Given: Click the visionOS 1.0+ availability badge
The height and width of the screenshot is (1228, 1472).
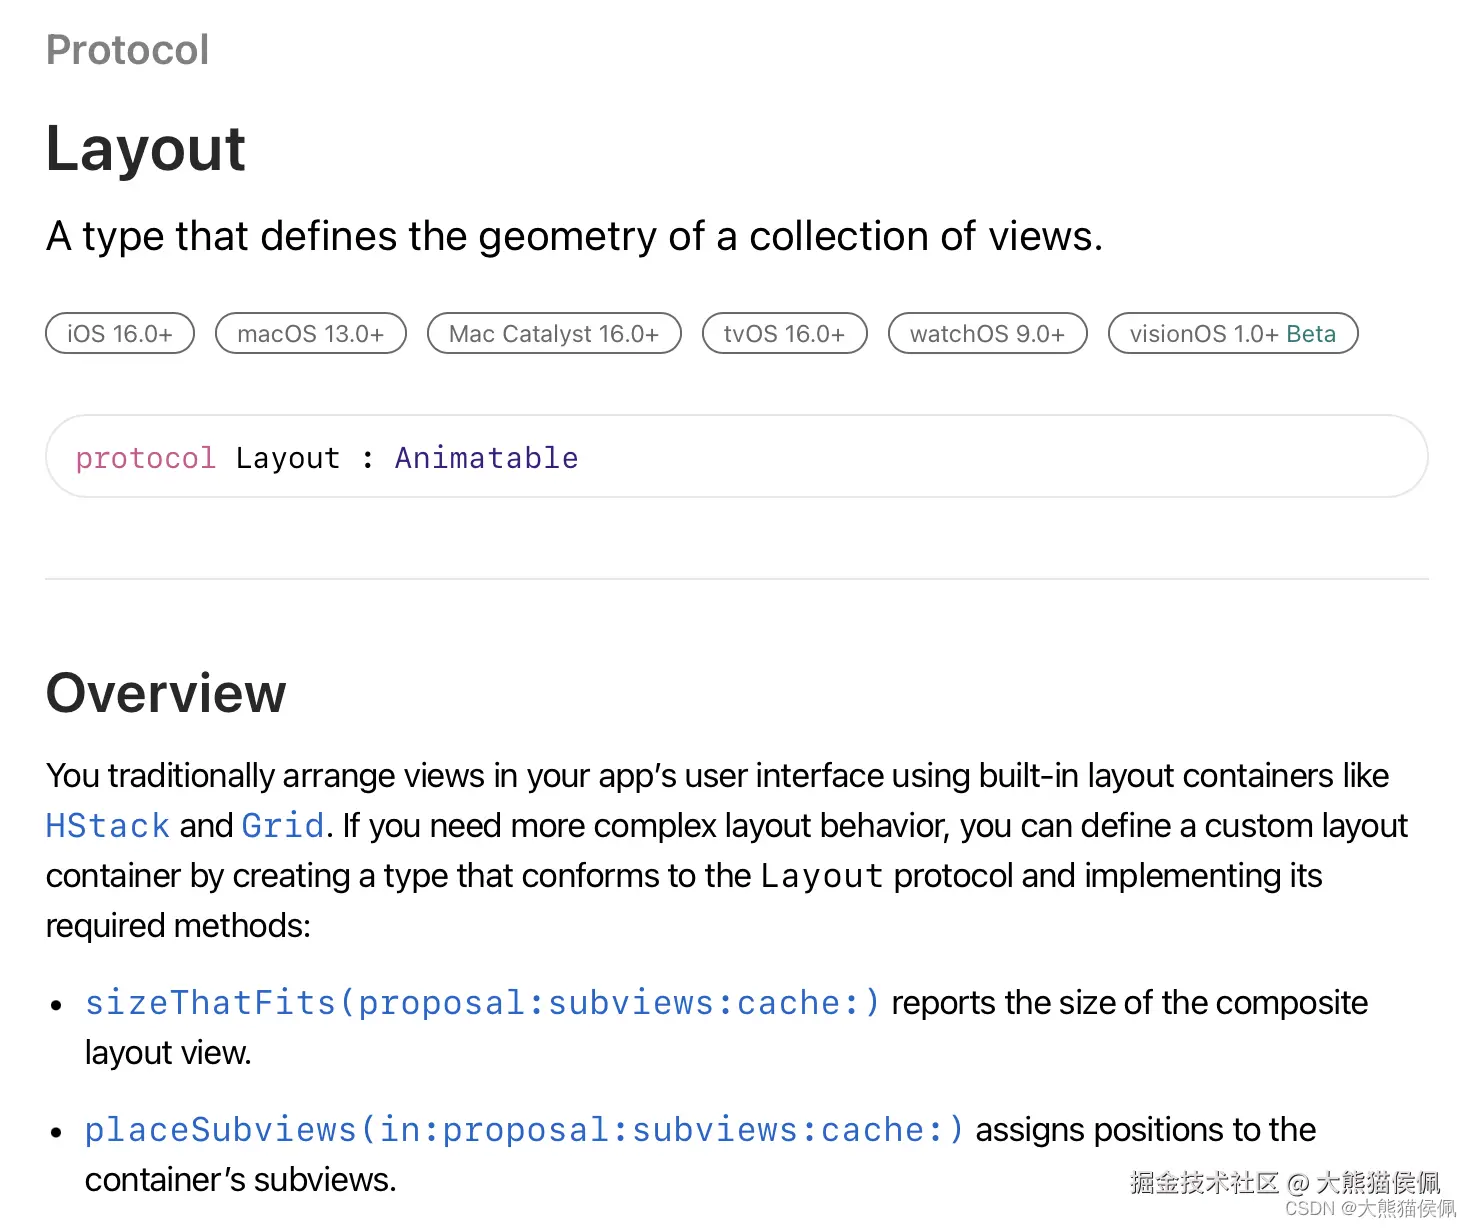Looking at the screenshot, I should tap(1204, 334).
